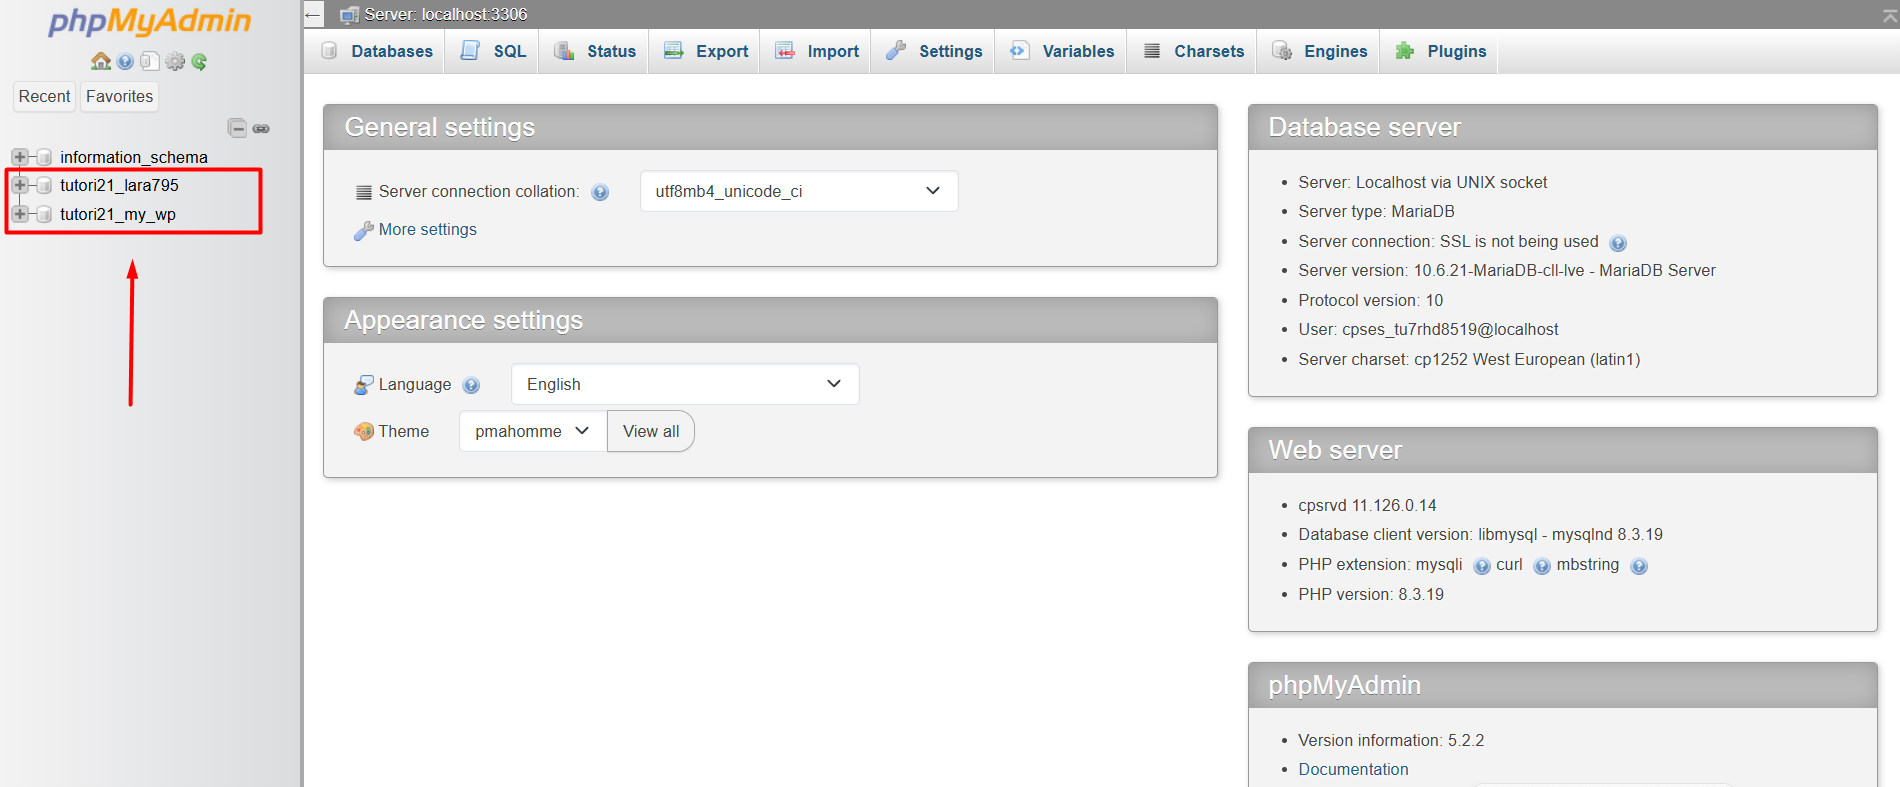Screen dimensions: 1900x787
Task: Click the Appearance settings panel header
Action: pos(770,320)
